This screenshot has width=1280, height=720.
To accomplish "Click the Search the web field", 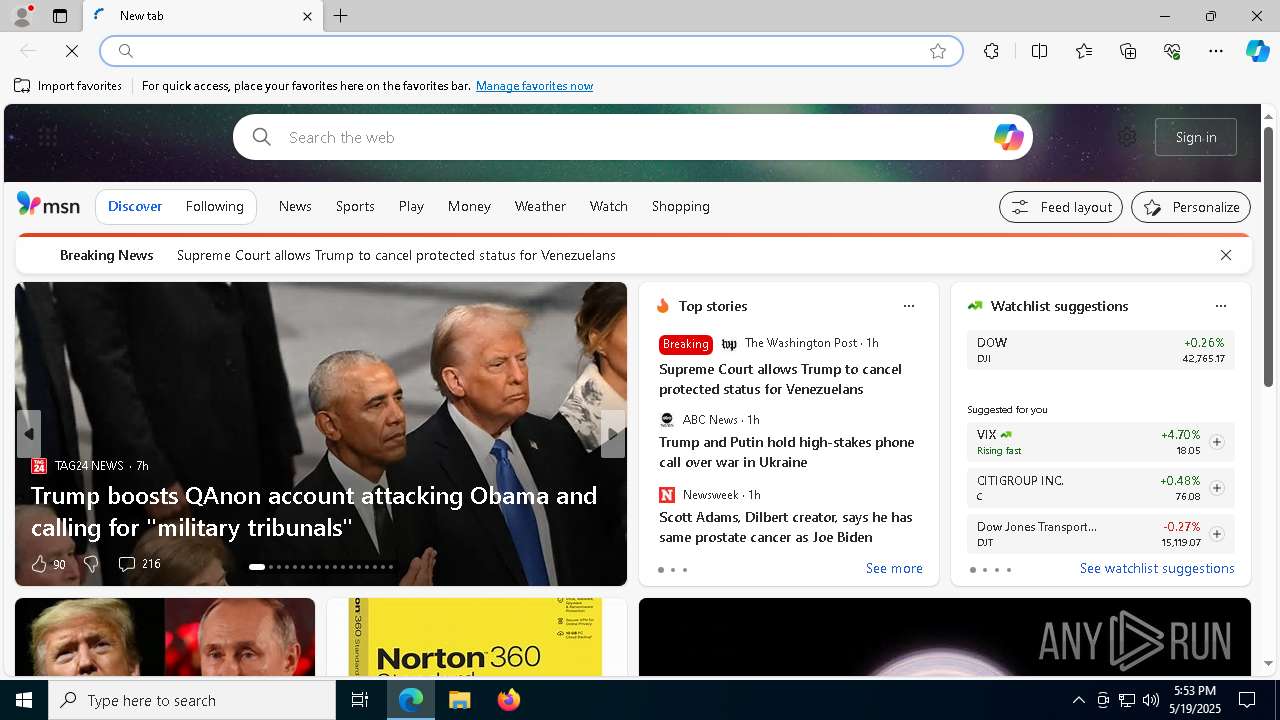I will [x=633, y=137].
